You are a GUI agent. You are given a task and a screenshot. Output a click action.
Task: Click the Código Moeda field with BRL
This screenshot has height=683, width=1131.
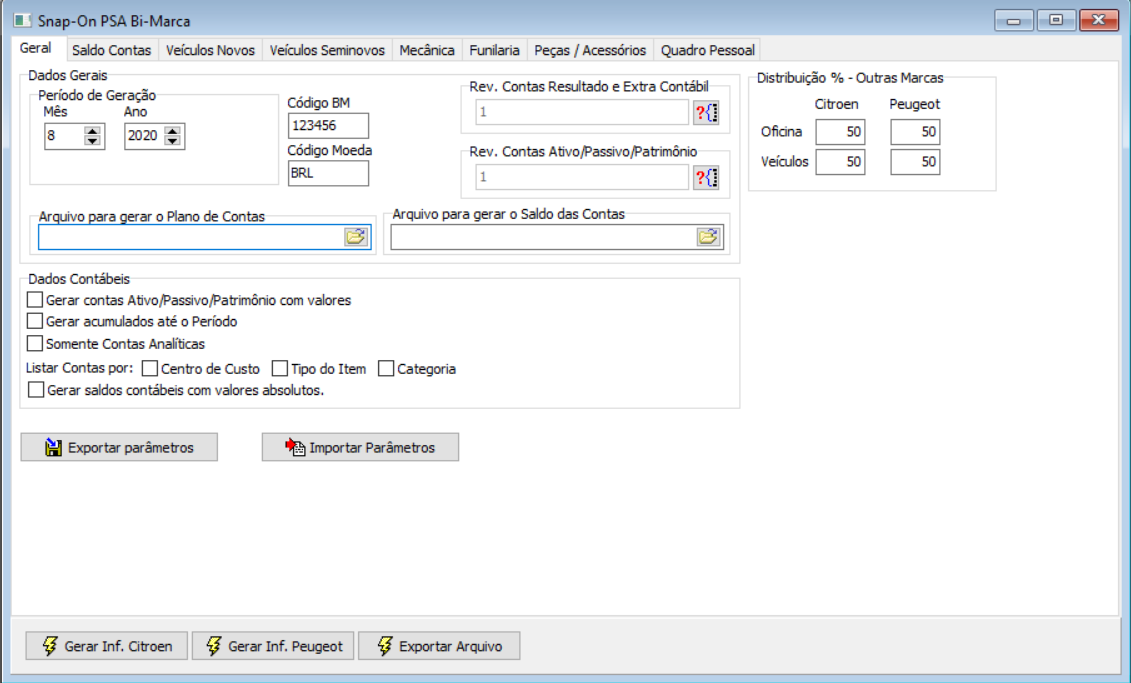(x=328, y=173)
